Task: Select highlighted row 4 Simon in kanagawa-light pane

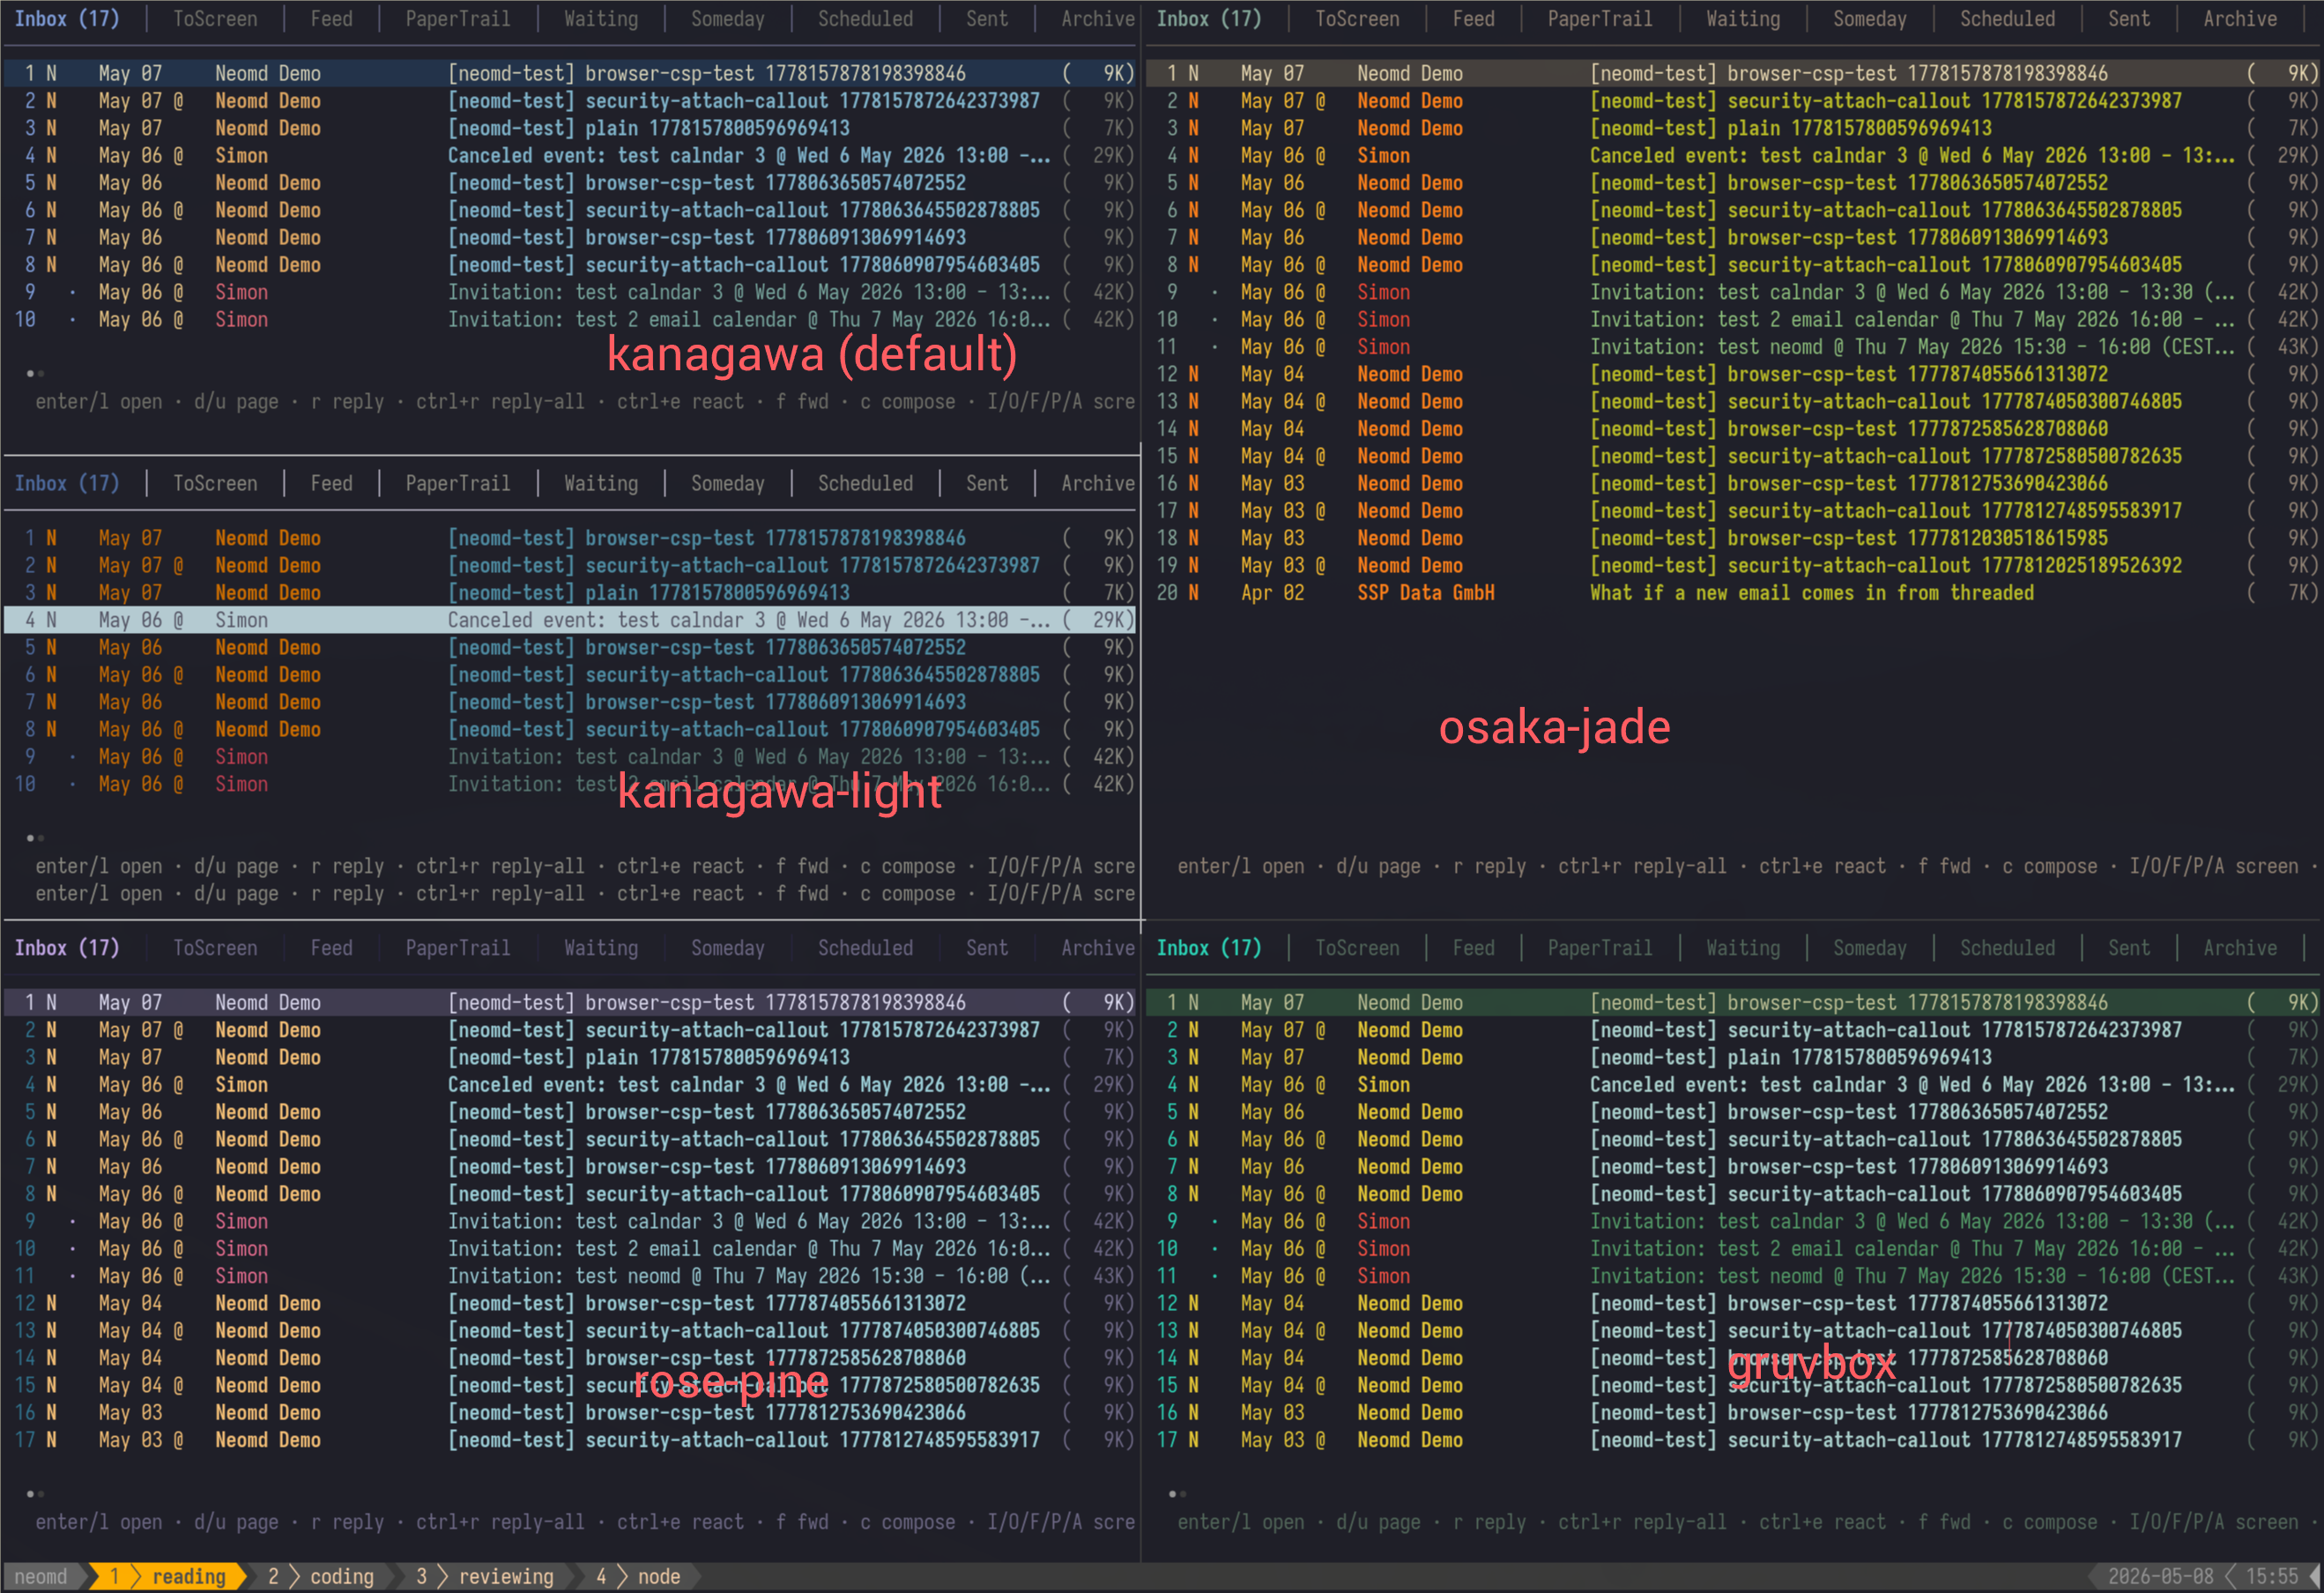Action: 570,620
